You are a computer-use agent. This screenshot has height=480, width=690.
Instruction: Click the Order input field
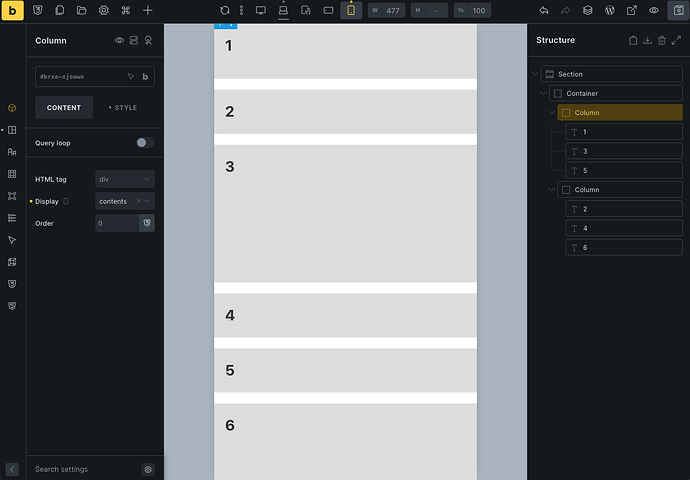click(x=117, y=223)
